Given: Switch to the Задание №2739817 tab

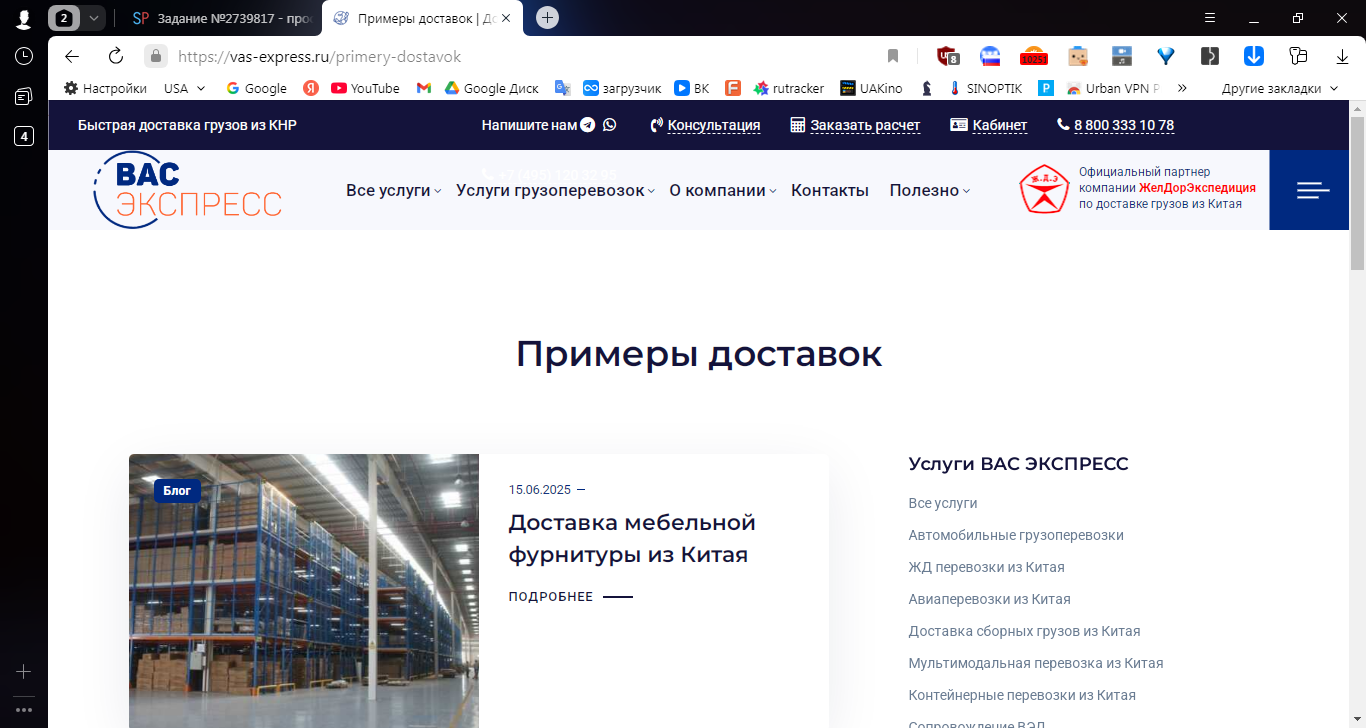Looking at the screenshot, I should tap(222, 18).
